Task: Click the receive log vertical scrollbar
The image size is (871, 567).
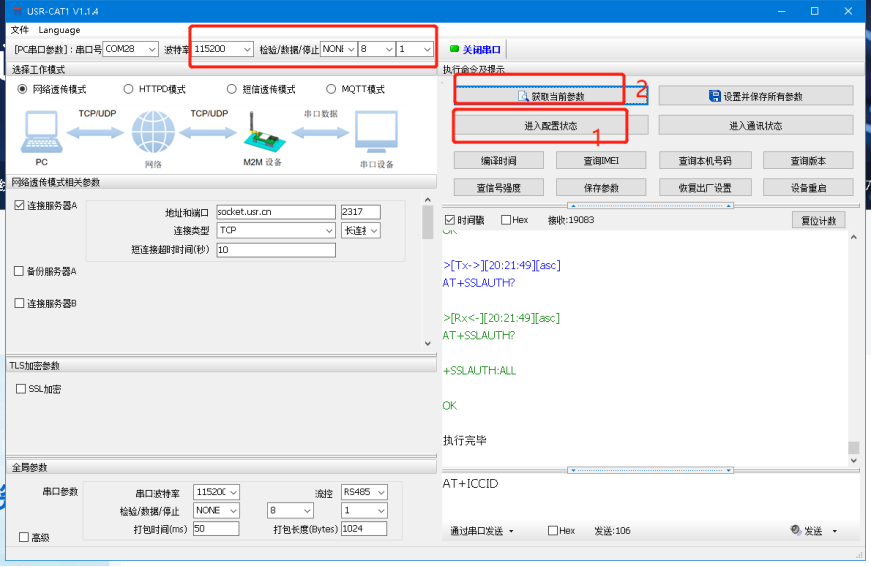Action: click(853, 340)
